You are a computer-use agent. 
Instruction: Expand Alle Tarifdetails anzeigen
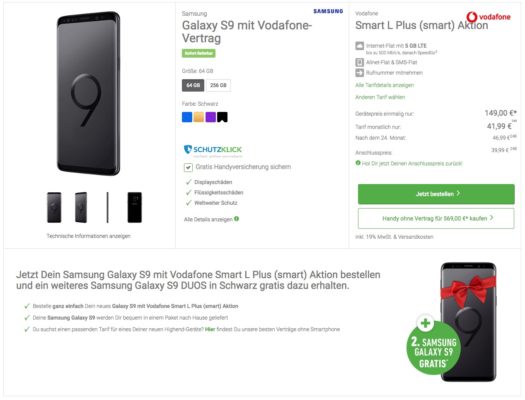(x=384, y=85)
